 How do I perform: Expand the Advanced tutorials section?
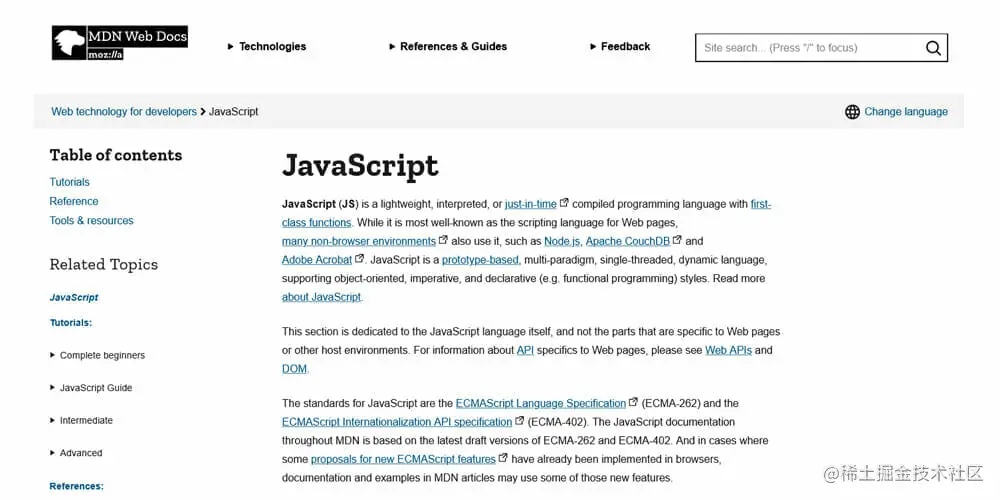pyautogui.click(x=76, y=453)
